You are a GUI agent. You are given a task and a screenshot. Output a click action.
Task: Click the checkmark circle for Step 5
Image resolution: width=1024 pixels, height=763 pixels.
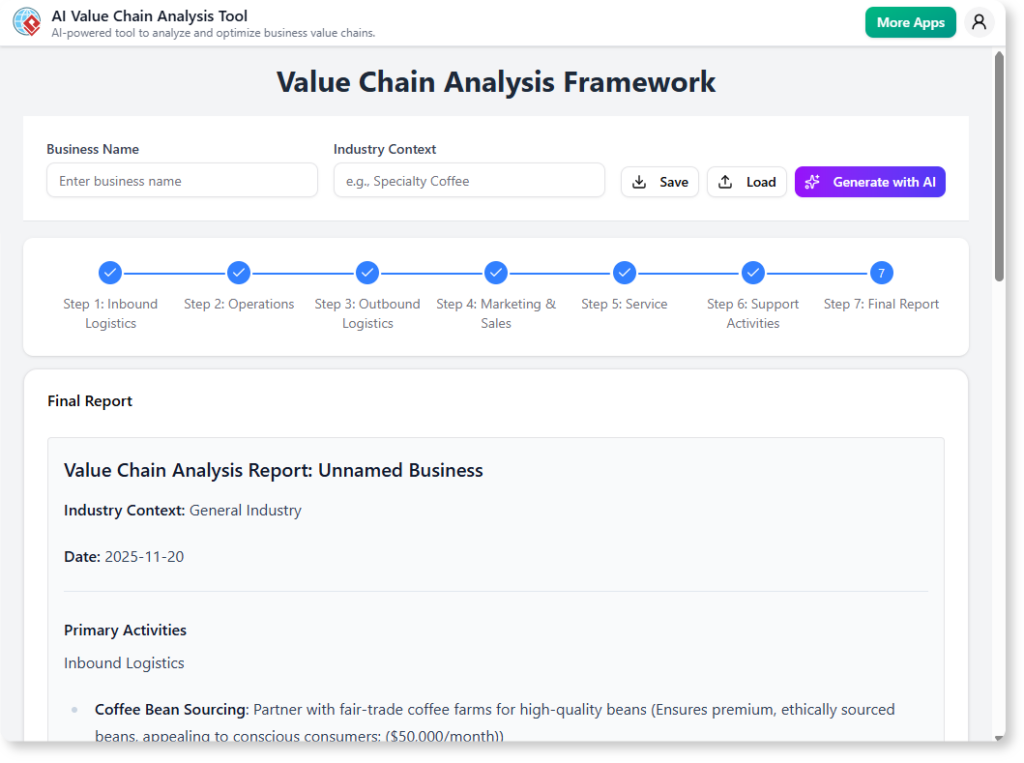[x=624, y=272]
